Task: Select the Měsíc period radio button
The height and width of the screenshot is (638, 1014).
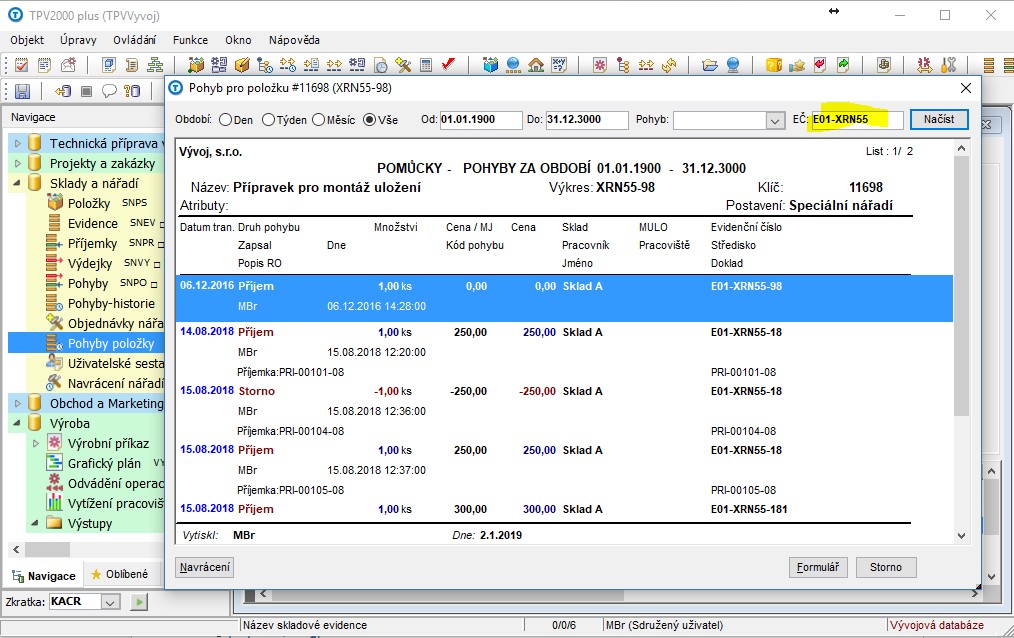Action: pos(318,120)
